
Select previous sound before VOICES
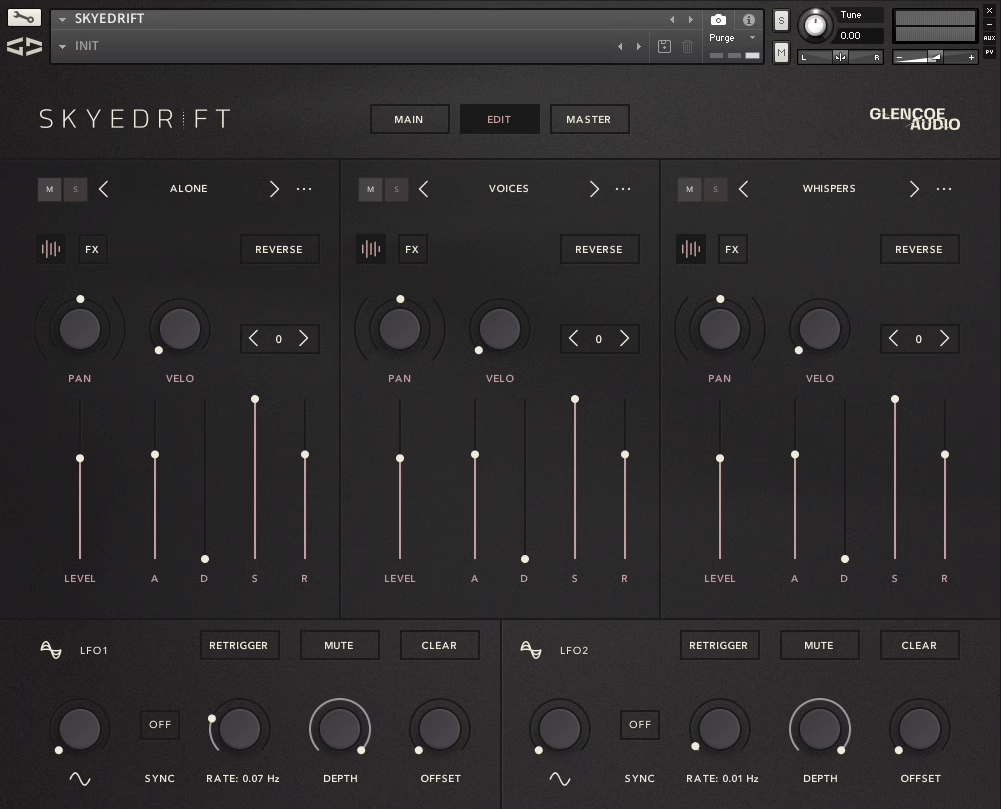click(423, 189)
